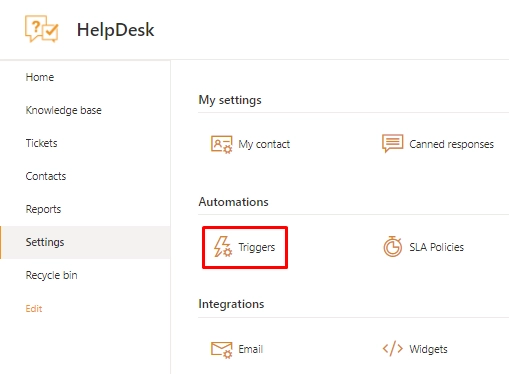Image resolution: width=509 pixels, height=374 pixels.
Task: Click the Canned responses speech bubble icon
Action: pyautogui.click(x=392, y=143)
